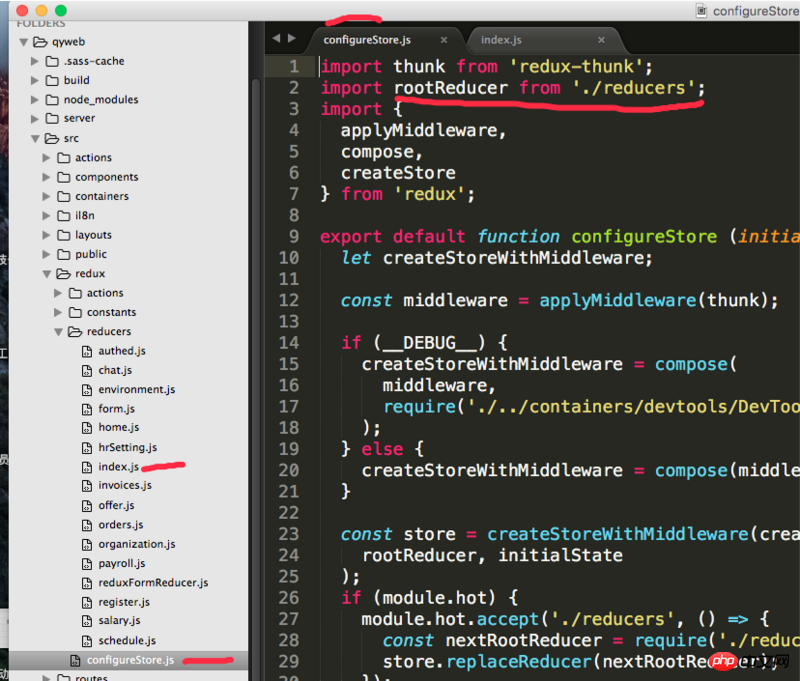This screenshot has height=681, width=800.
Task: Close the configureStore.js tab
Action: 444,40
